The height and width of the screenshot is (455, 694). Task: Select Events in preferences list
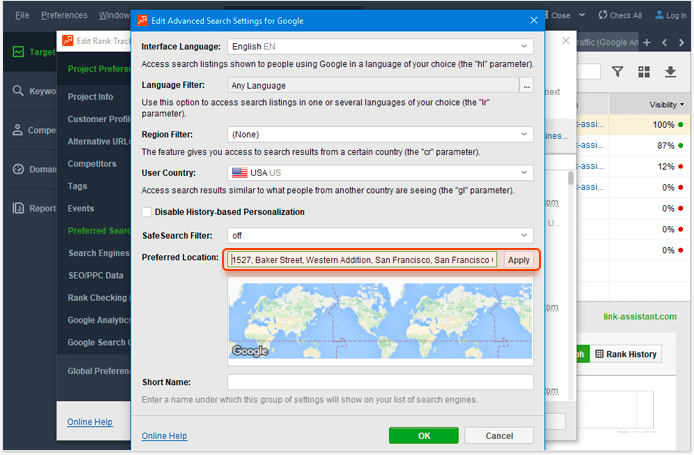tap(81, 208)
